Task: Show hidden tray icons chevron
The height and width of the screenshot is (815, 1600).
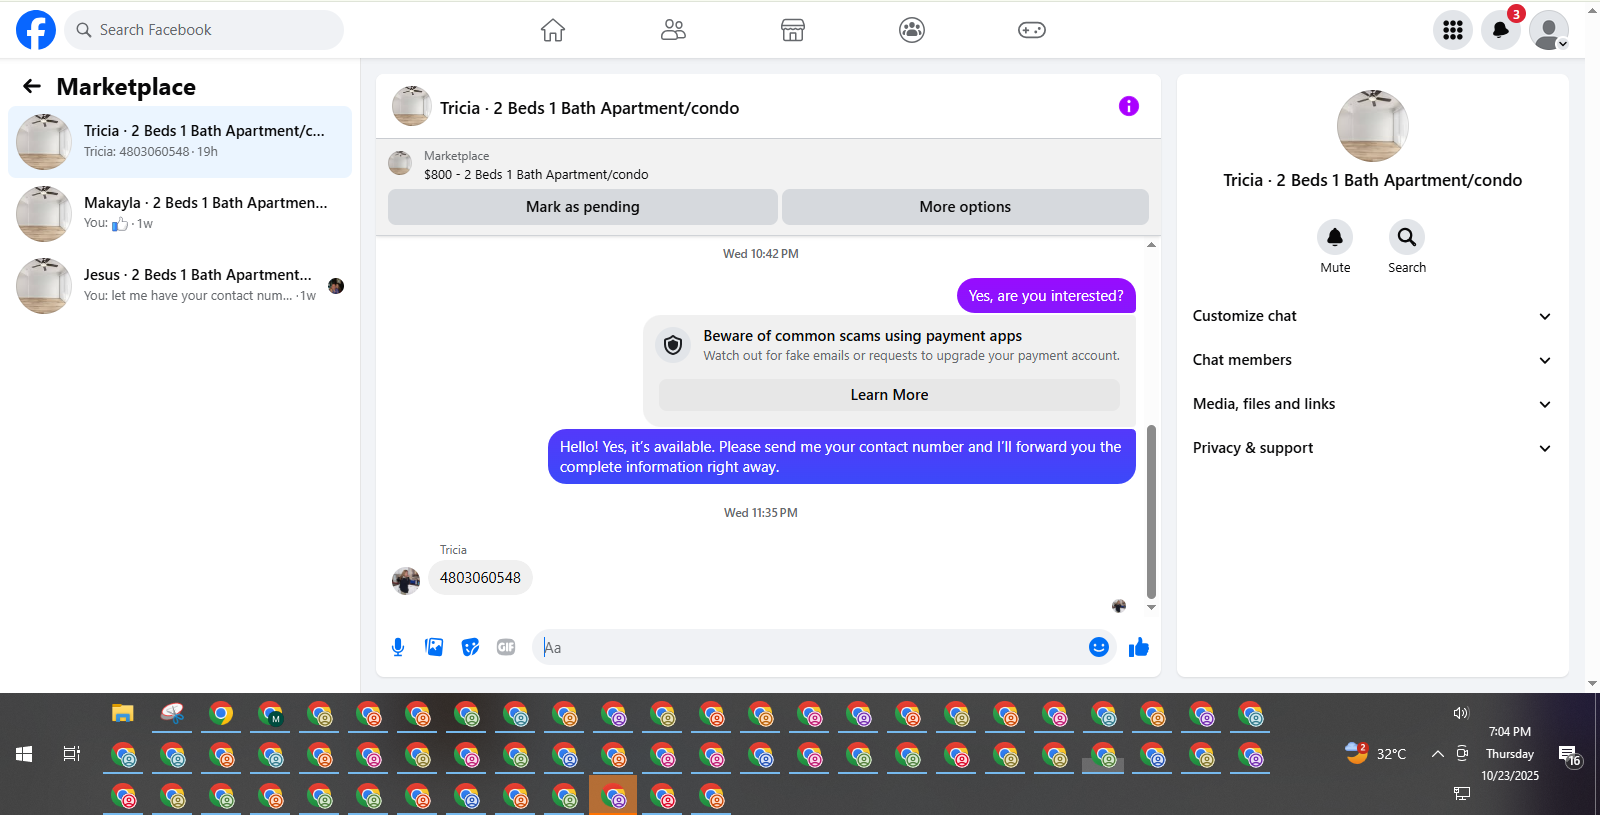Action: click(1437, 754)
